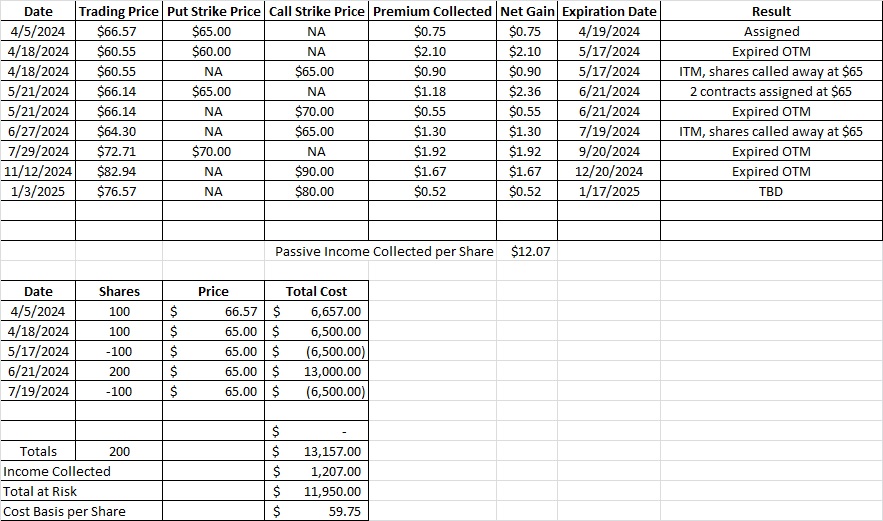This screenshot has height=521, width=883.
Task: Select the 12/20/2024 expiration date cell
Action: (609, 171)
